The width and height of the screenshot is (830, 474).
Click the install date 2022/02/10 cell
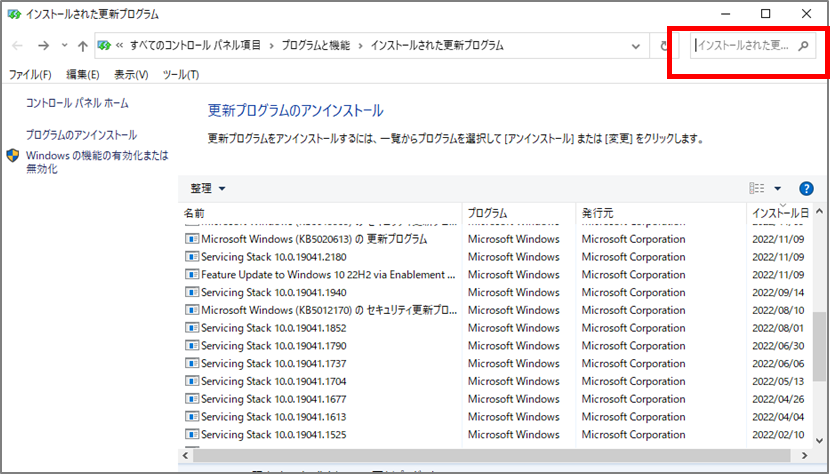(x=778, y=435)
